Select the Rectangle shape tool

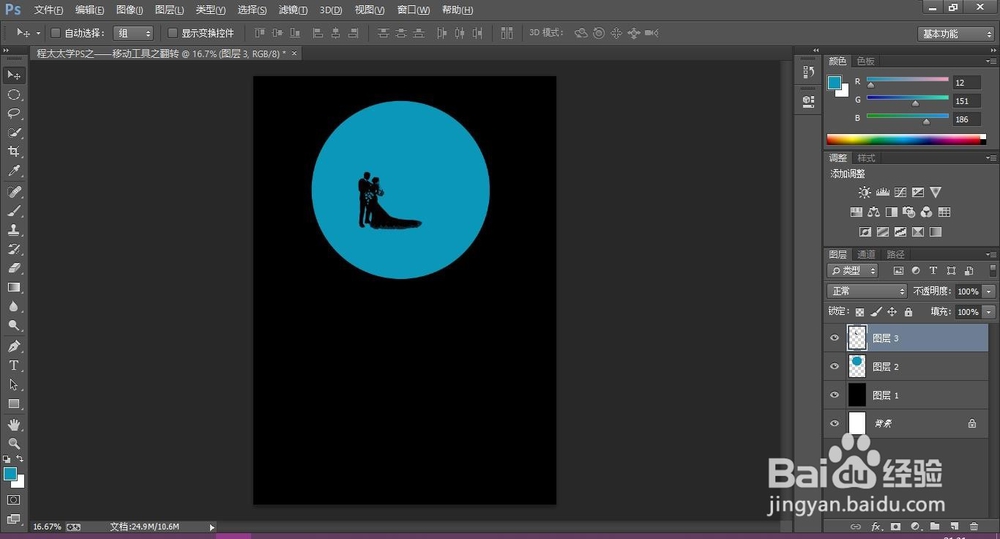pos(13,404)
